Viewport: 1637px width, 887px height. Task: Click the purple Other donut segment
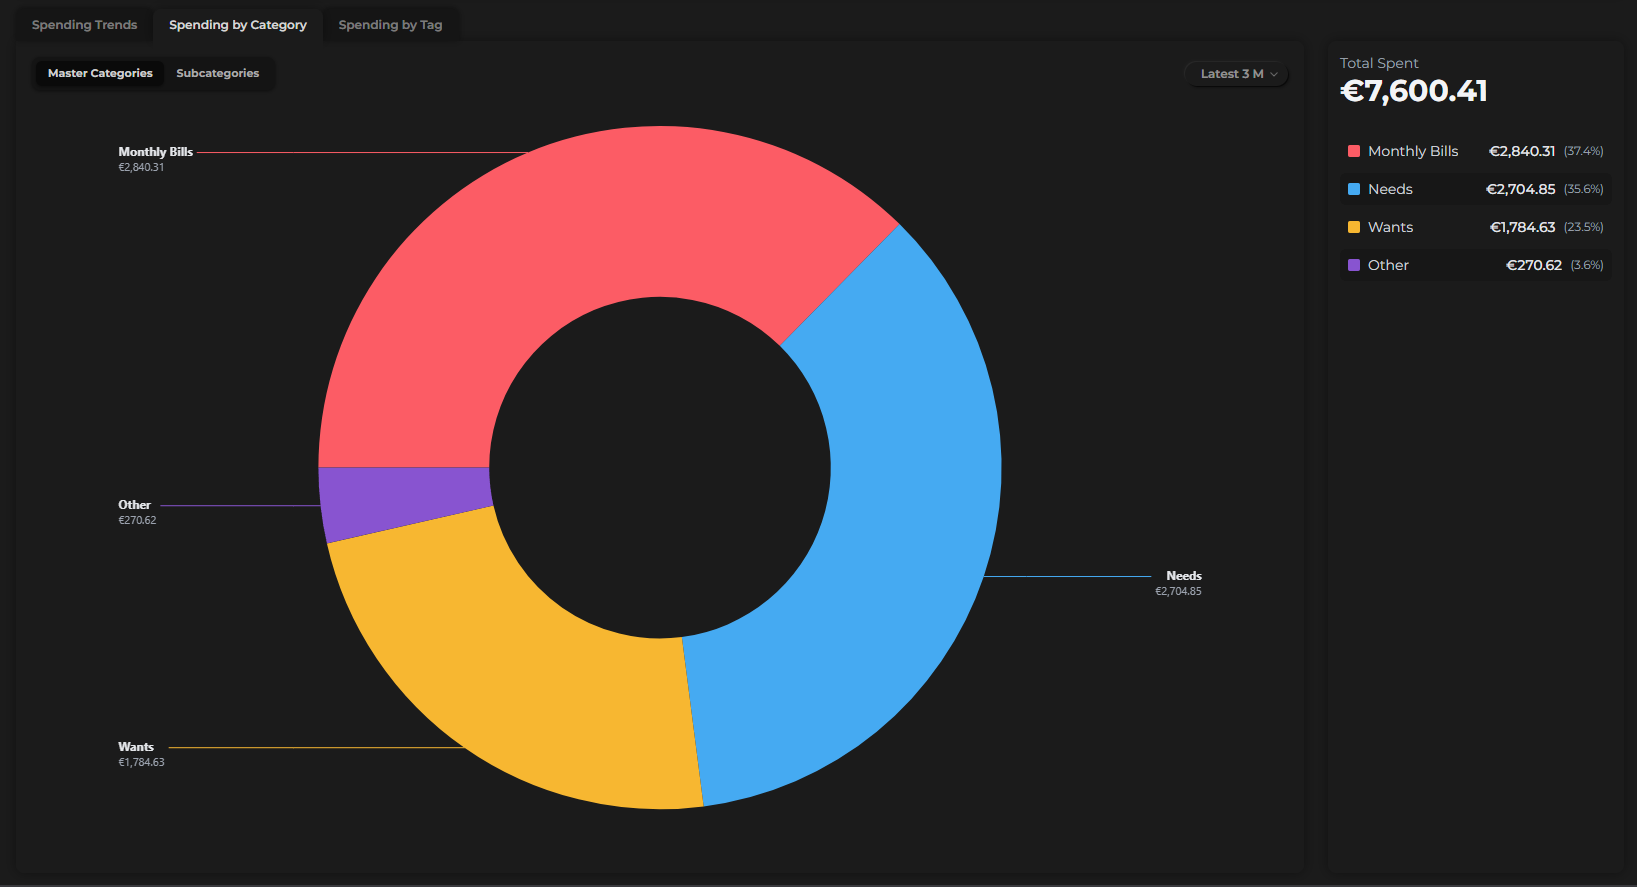click(405, 500)
